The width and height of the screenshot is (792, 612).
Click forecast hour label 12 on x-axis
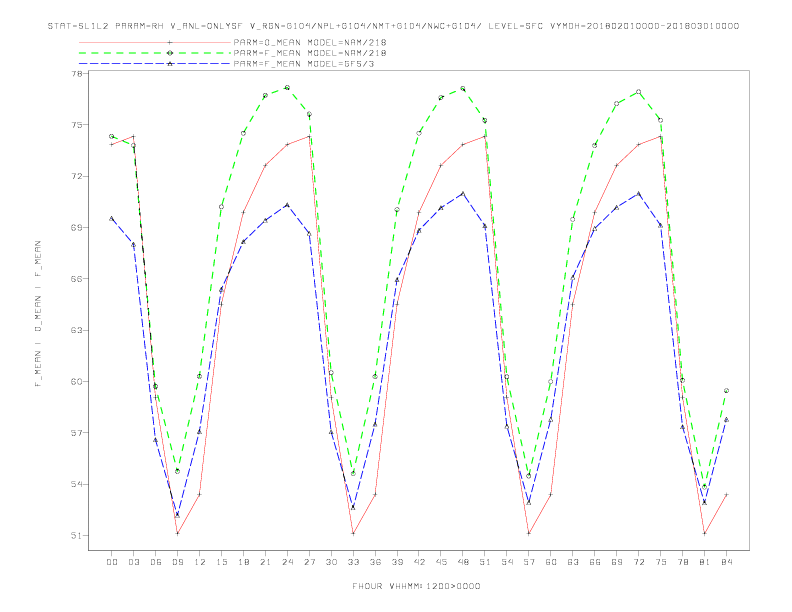200,562
